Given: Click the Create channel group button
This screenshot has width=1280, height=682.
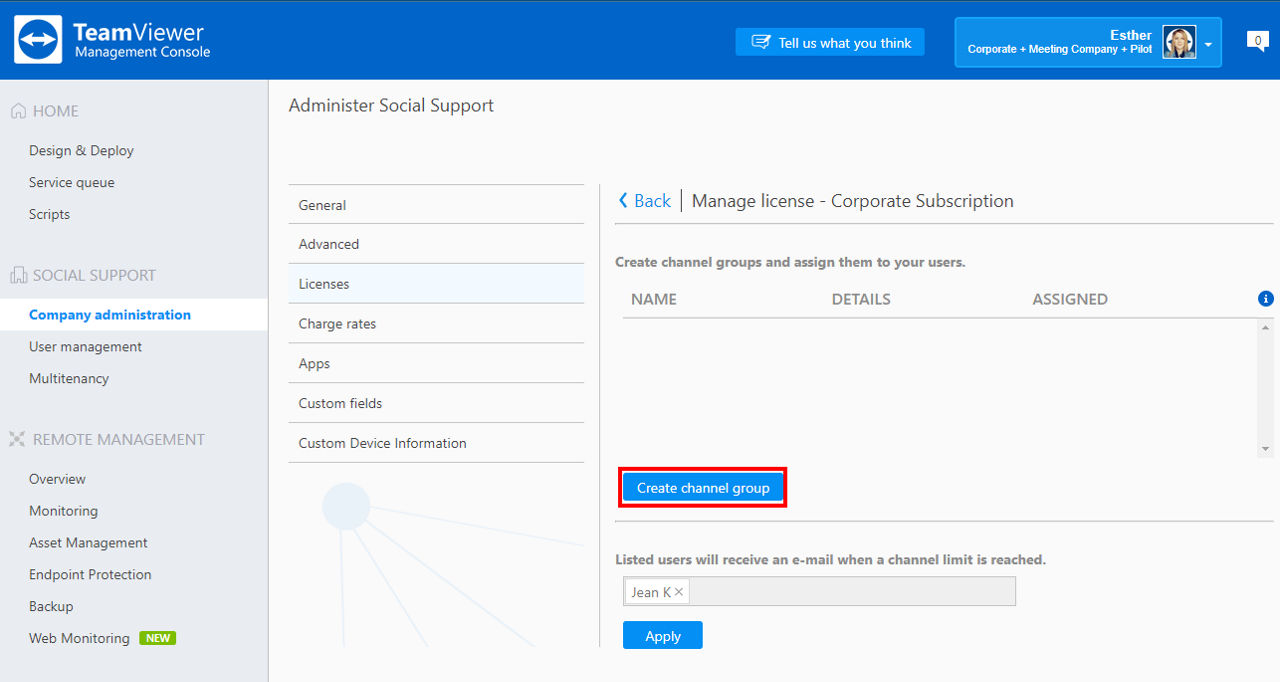Looking at the screenshot, I should pyautogui.click(x=703, y=488).
